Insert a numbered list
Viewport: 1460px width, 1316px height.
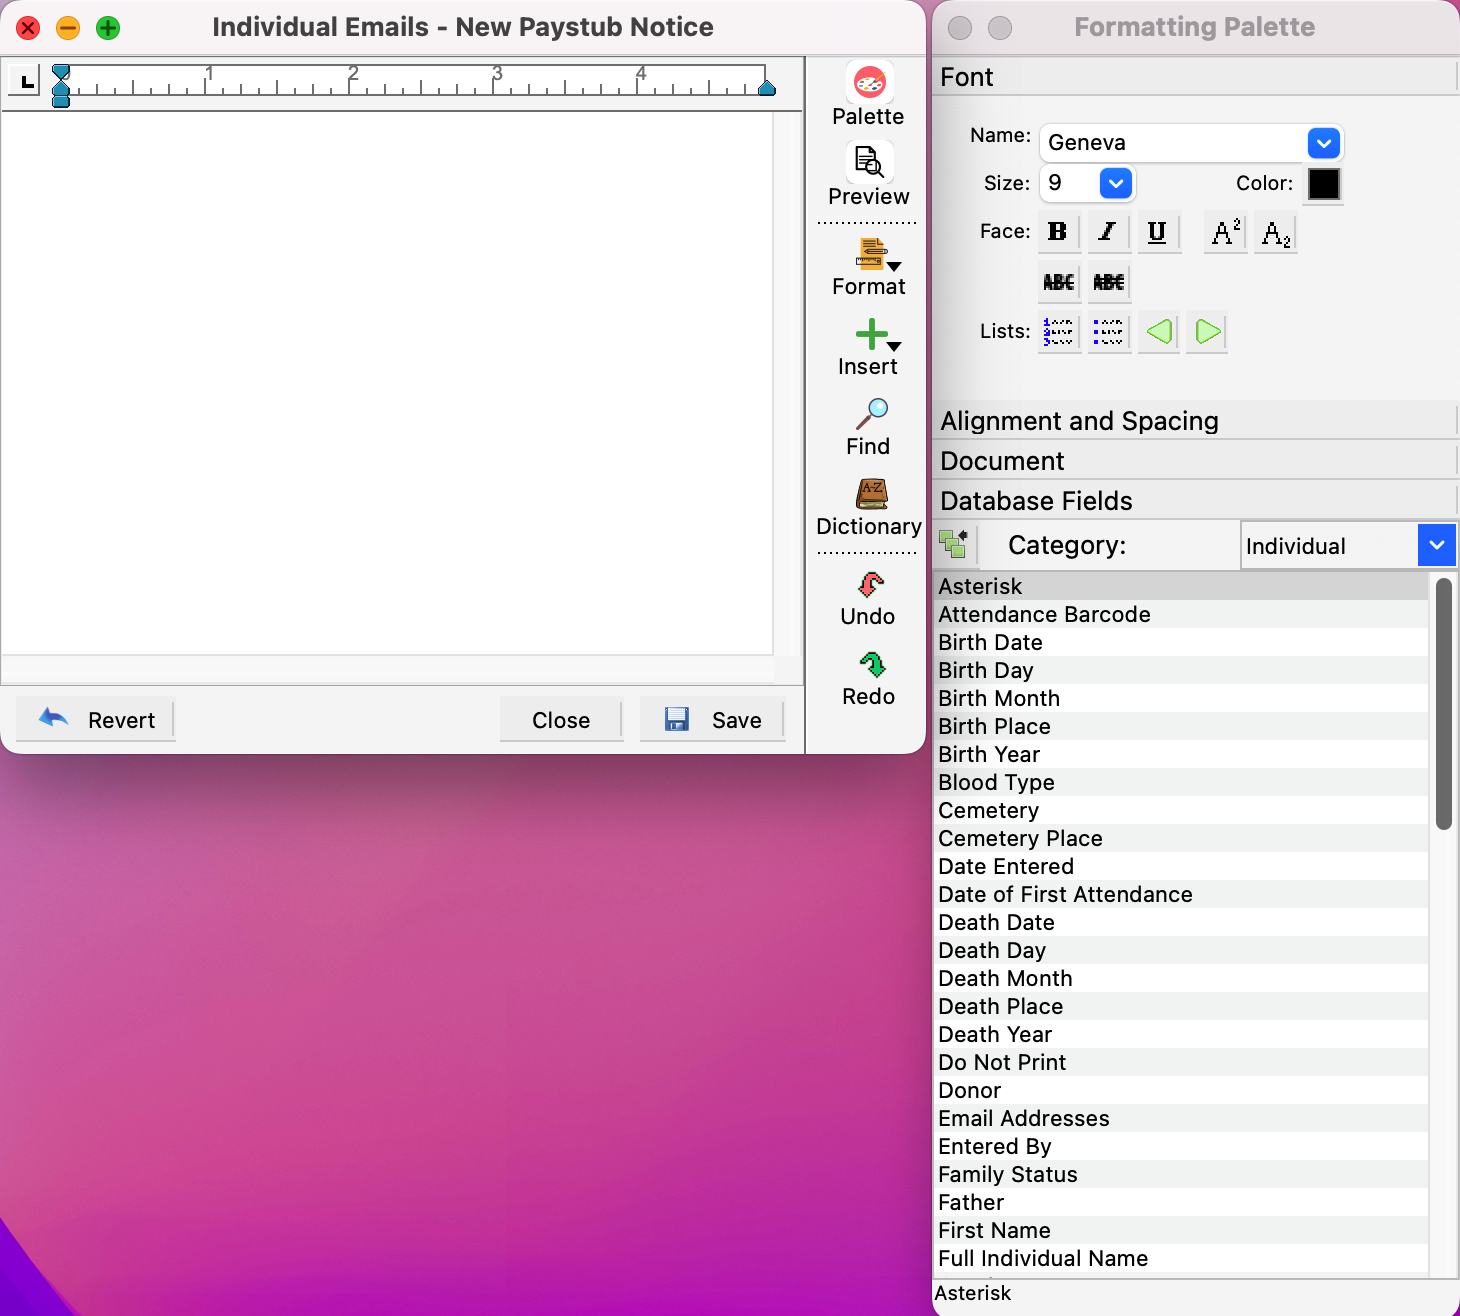point(1058,332)
